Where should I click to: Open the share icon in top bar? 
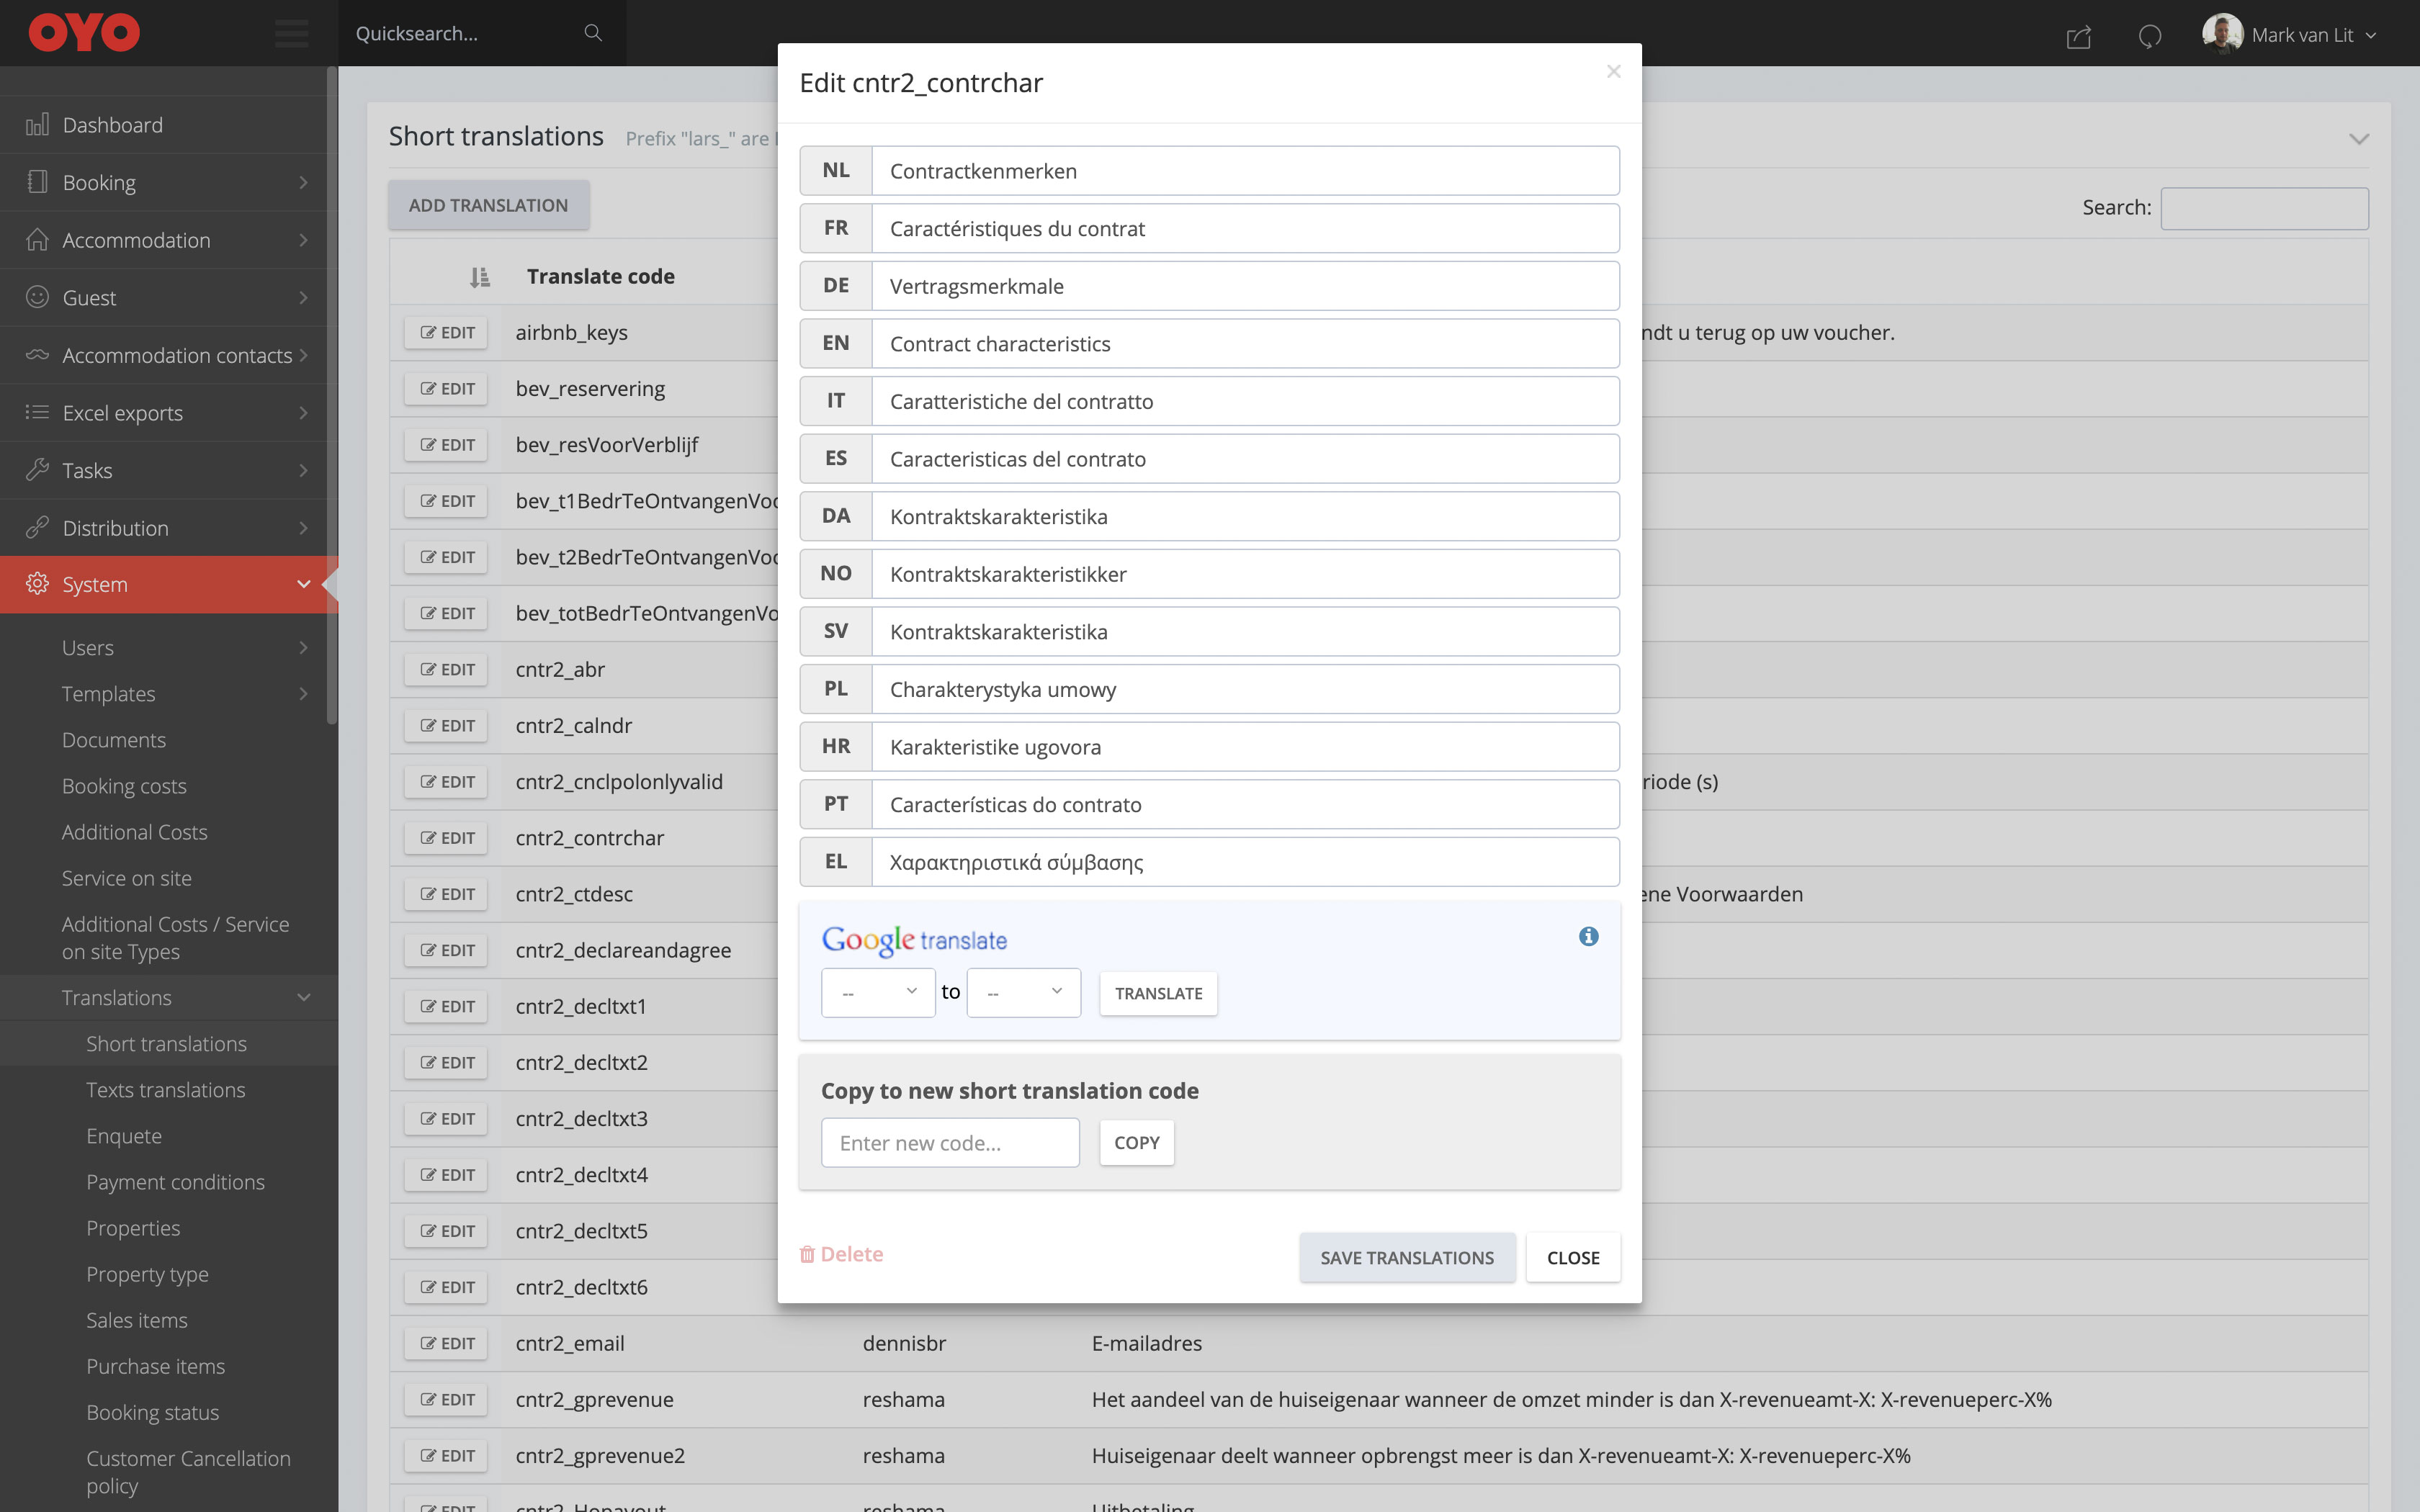[x=2078, y=37]
